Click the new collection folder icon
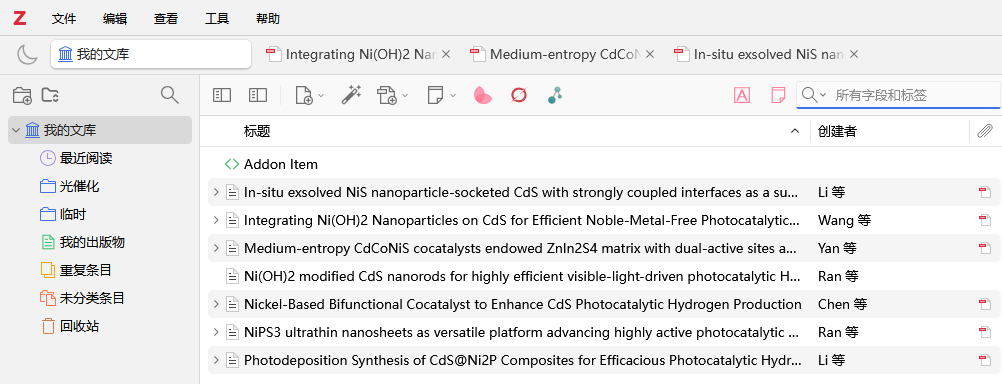This screenshot has height=384, width=1002. [22, 95]
